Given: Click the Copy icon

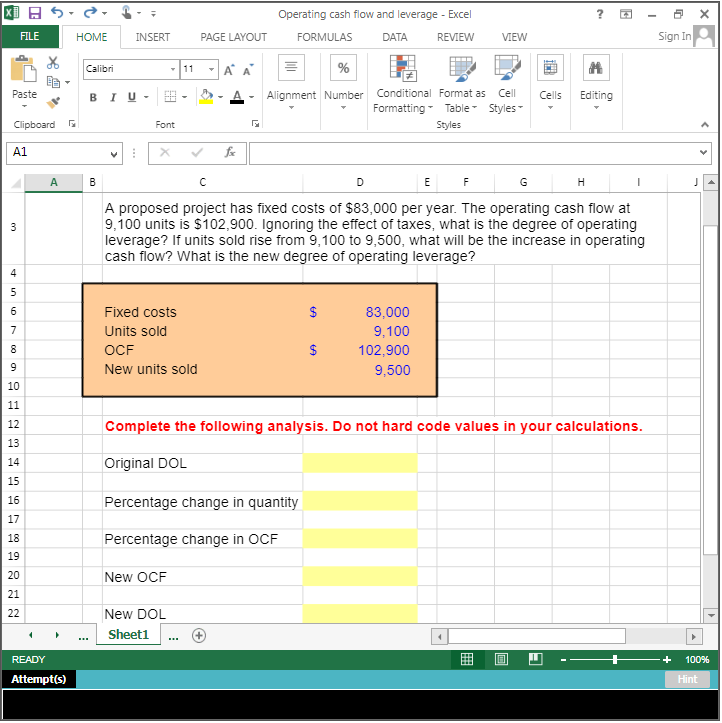Looking at the screenshot, I should [53, 82].
